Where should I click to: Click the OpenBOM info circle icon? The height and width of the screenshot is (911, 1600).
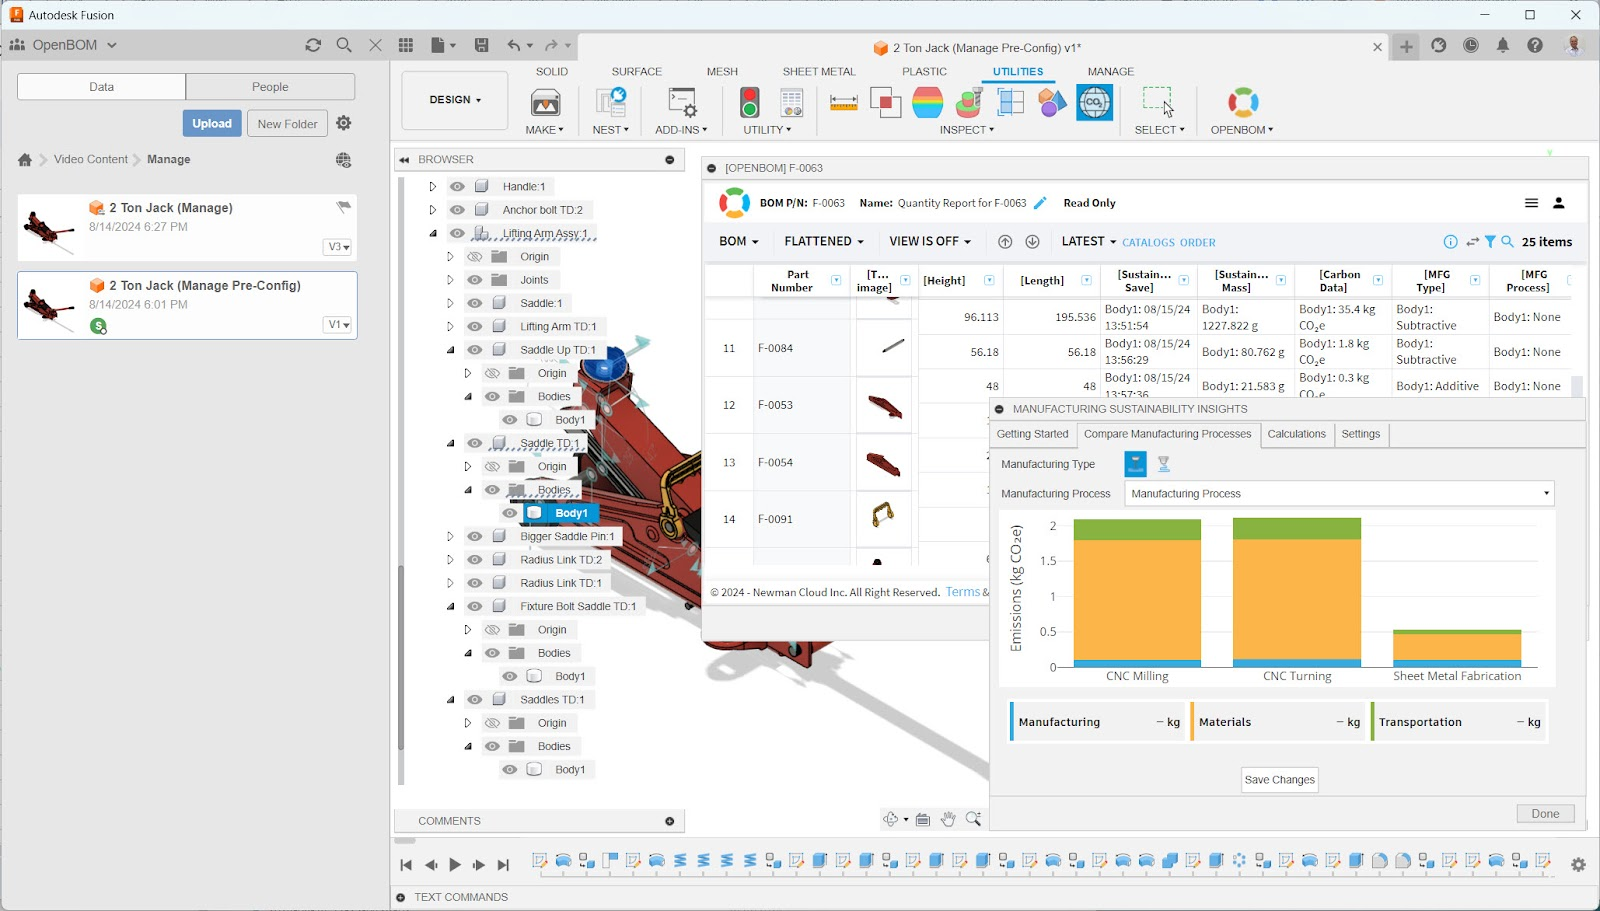pos(1450,242)
